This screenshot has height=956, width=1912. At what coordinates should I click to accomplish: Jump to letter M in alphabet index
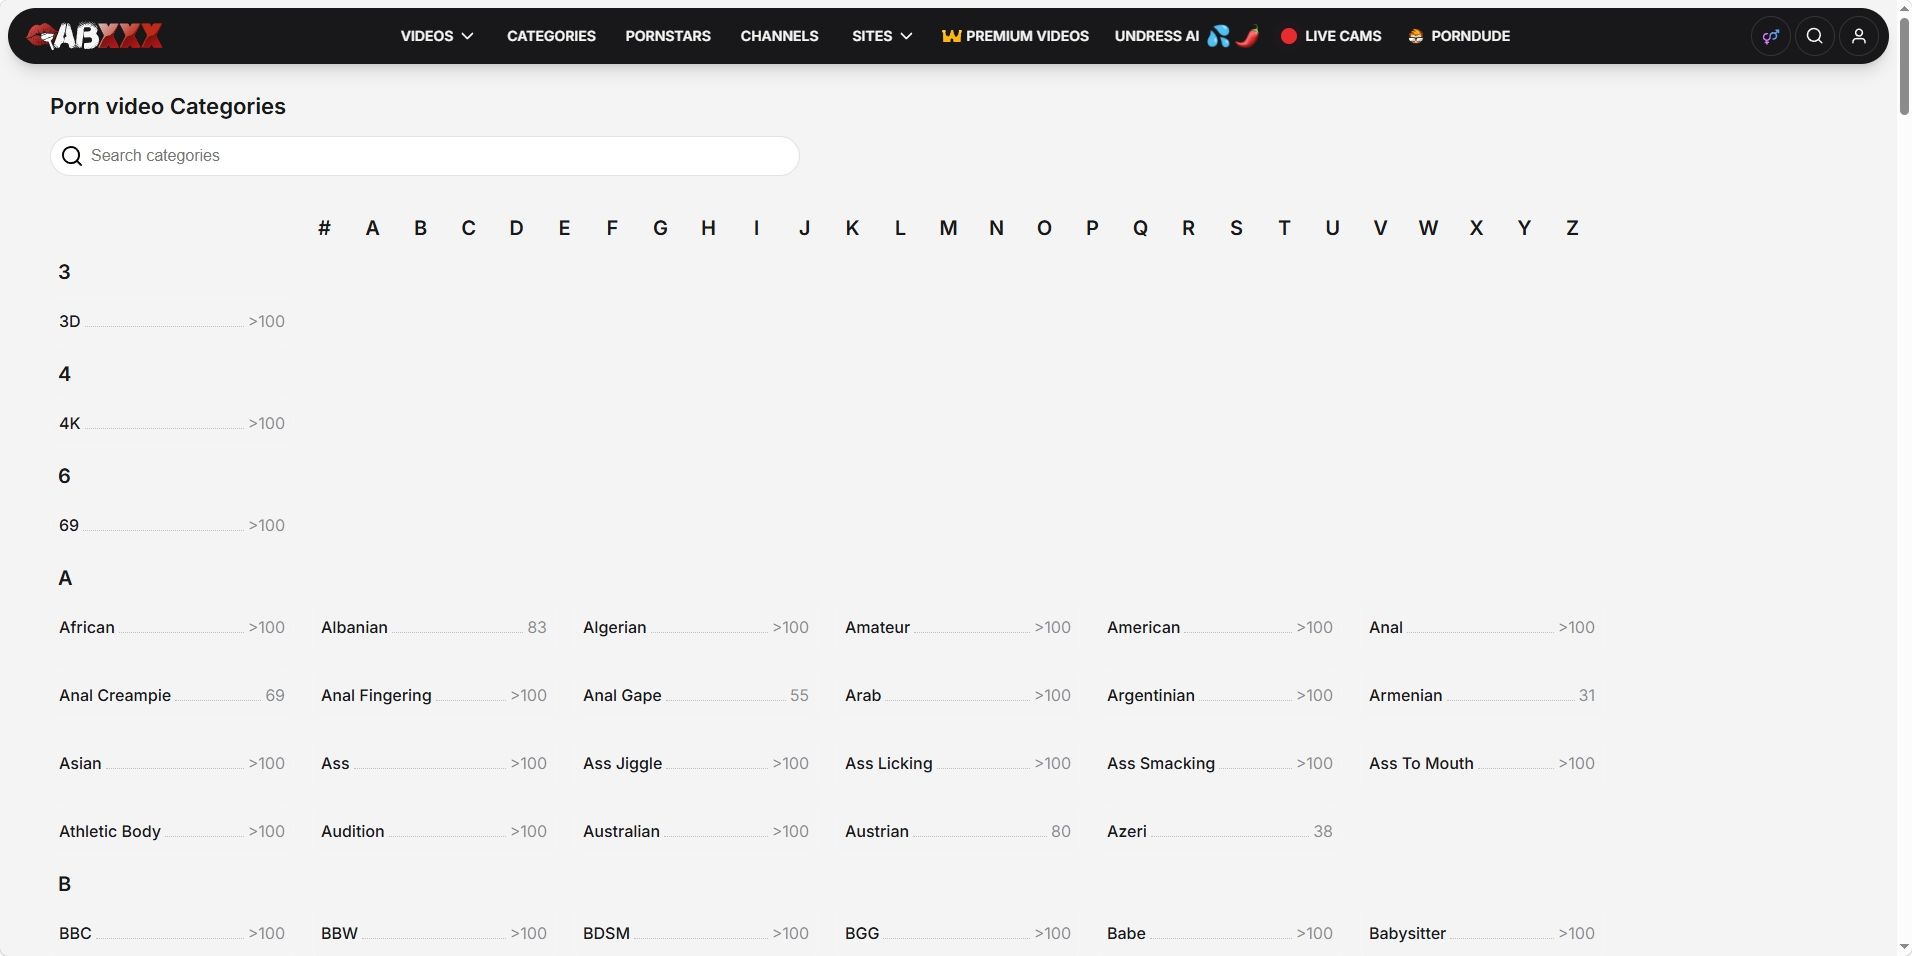pyautogui.click(x=948, y=228)
